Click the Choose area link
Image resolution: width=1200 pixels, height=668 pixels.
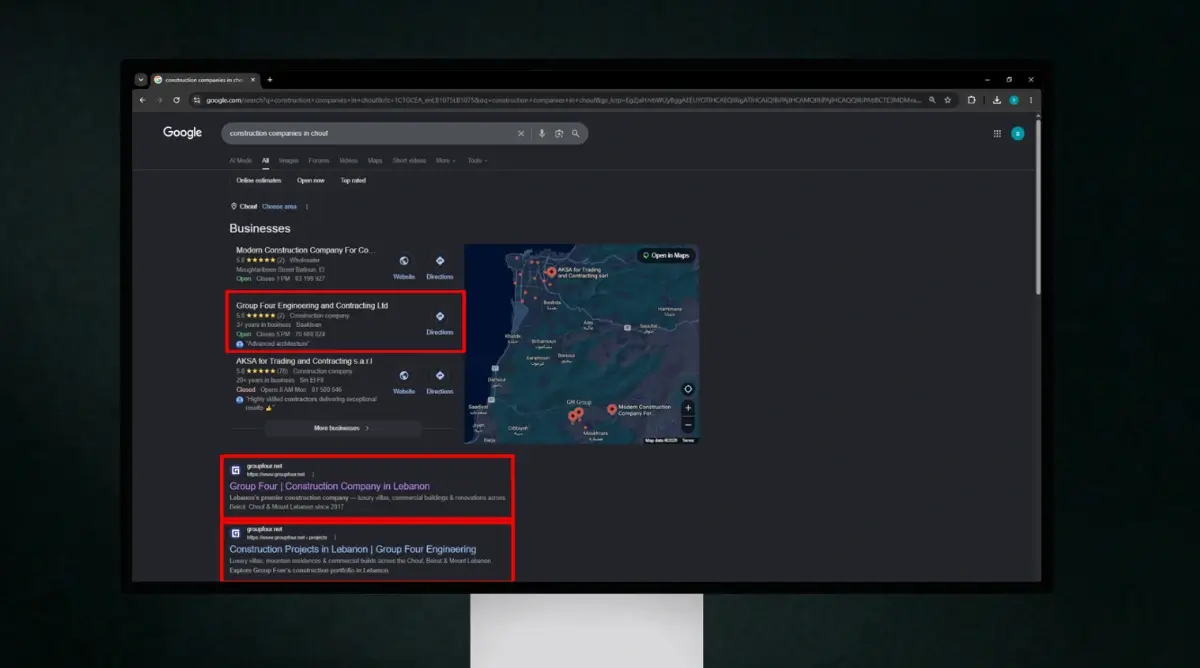click(x=280, y=207)
